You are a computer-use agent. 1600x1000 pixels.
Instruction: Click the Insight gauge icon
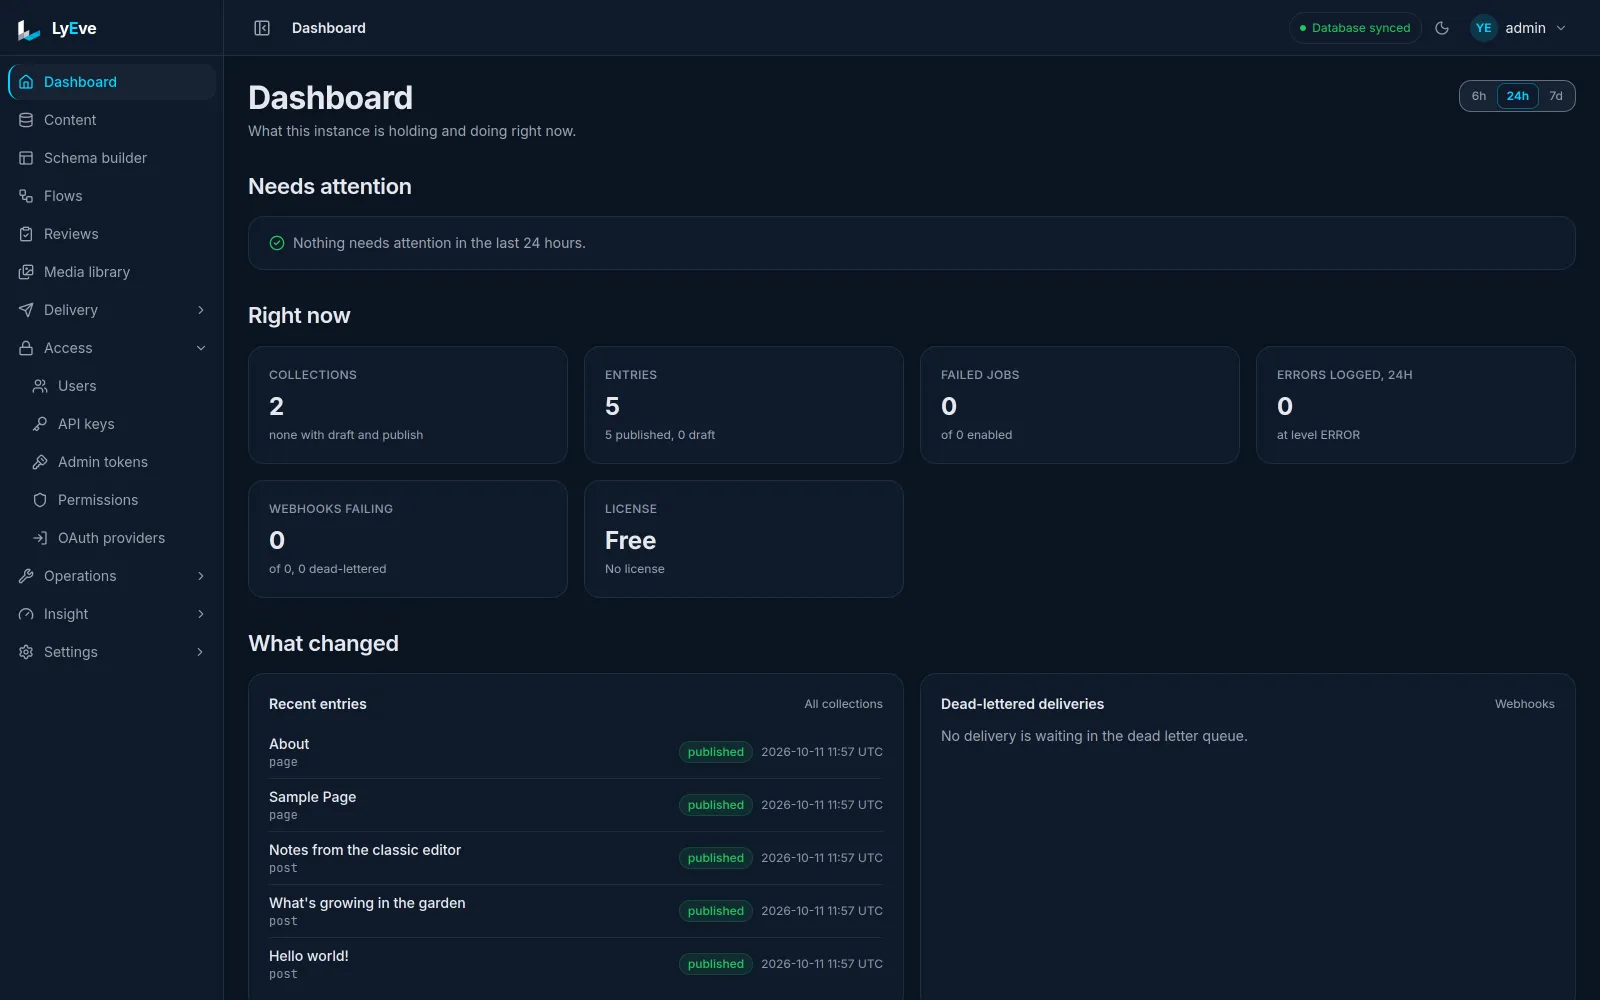pos(26,614)
